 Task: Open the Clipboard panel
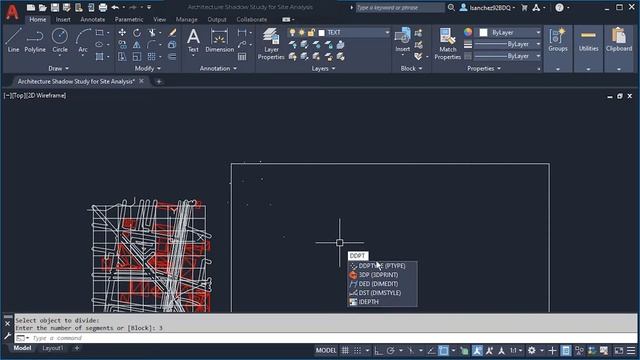click(619, 48)
